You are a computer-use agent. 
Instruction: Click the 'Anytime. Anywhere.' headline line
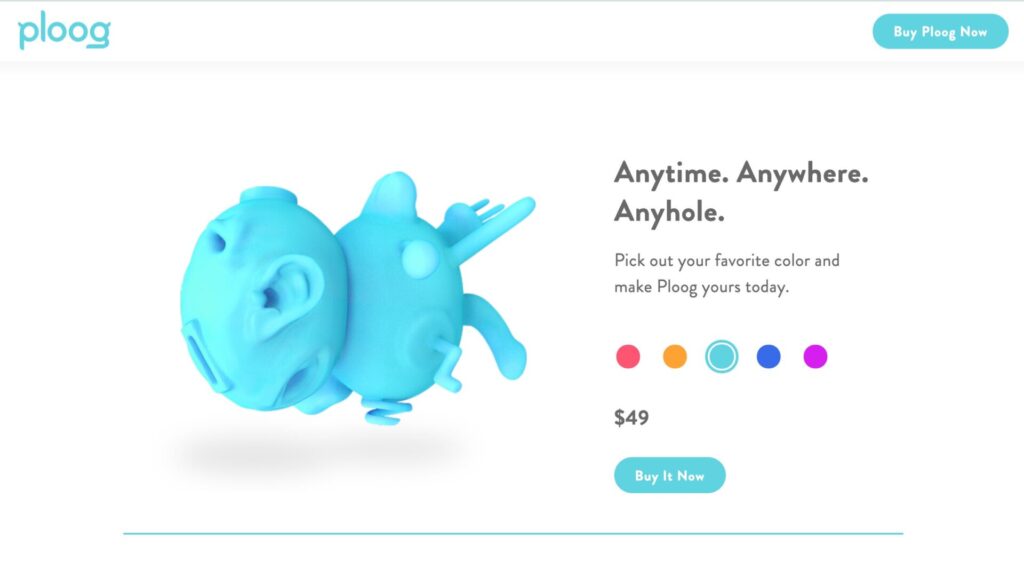pyautogui.click(x=741, y=174)
